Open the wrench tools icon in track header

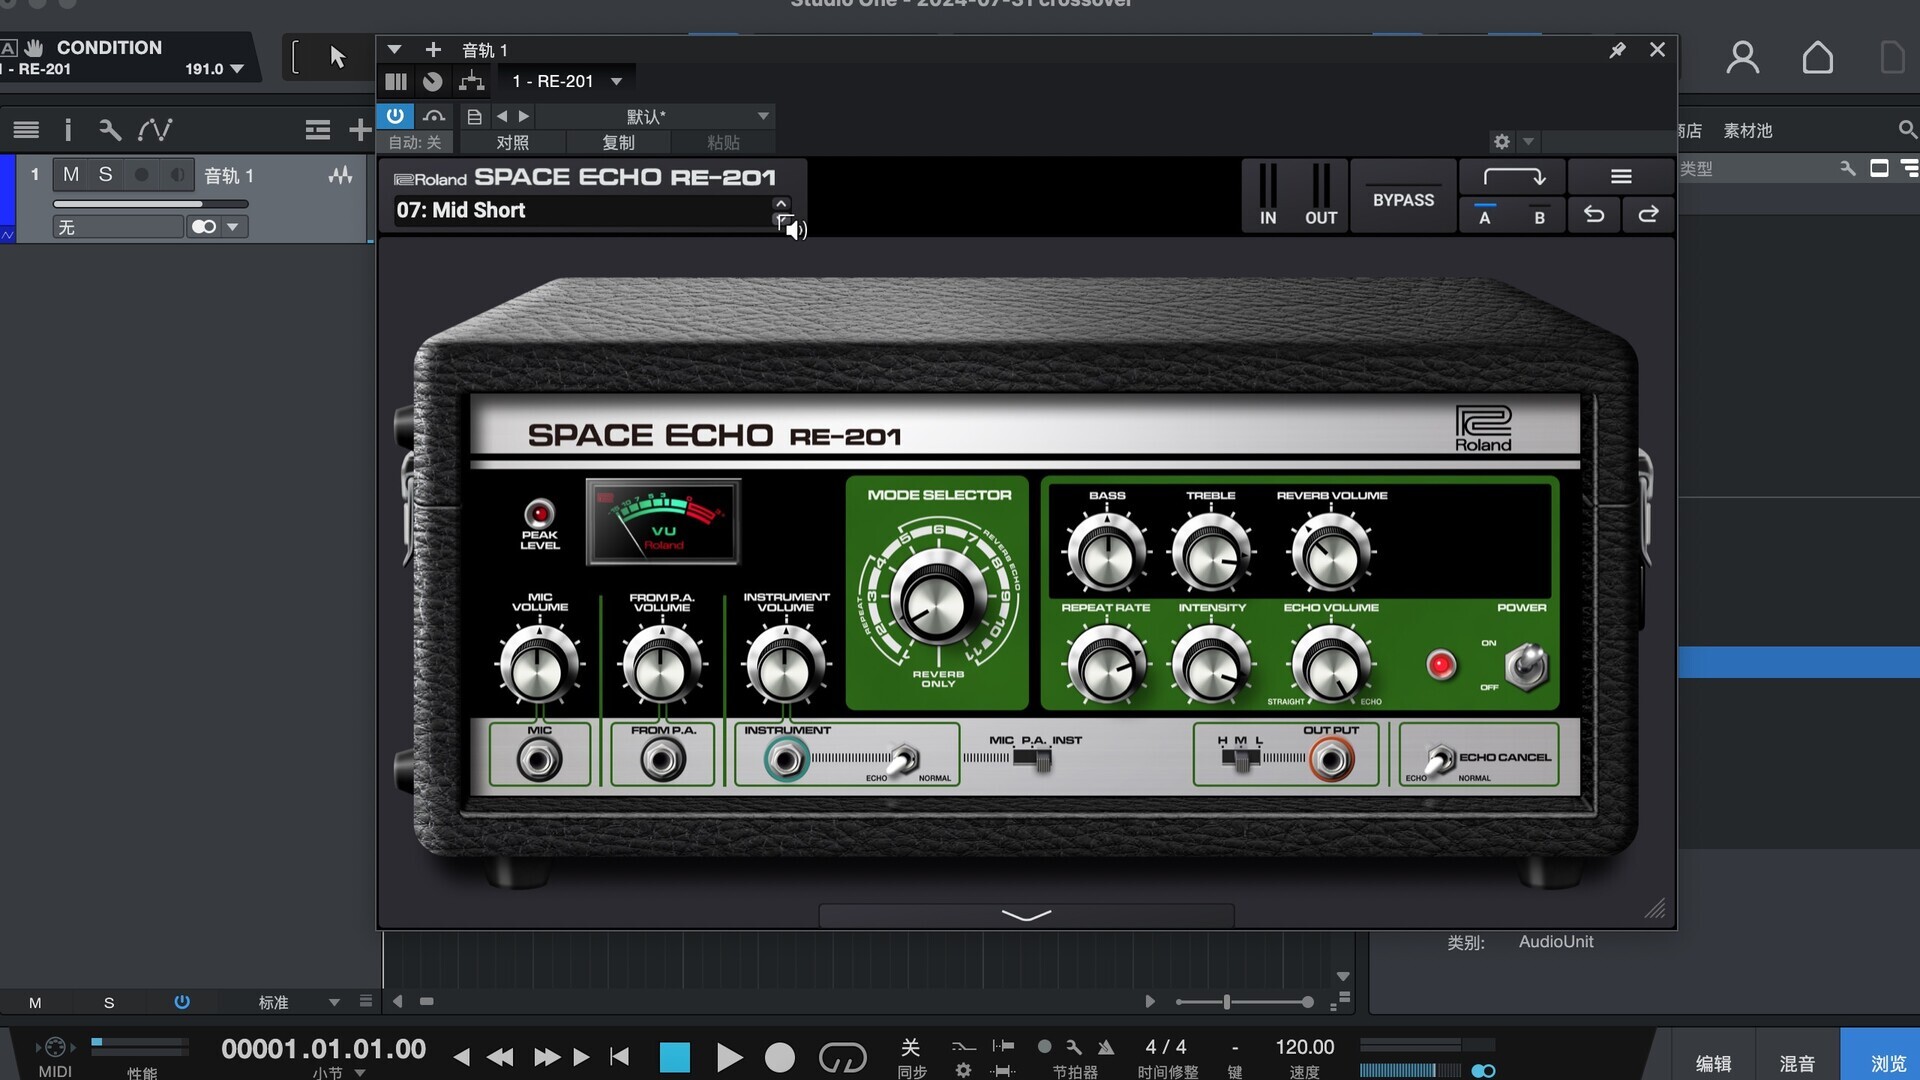110,129
